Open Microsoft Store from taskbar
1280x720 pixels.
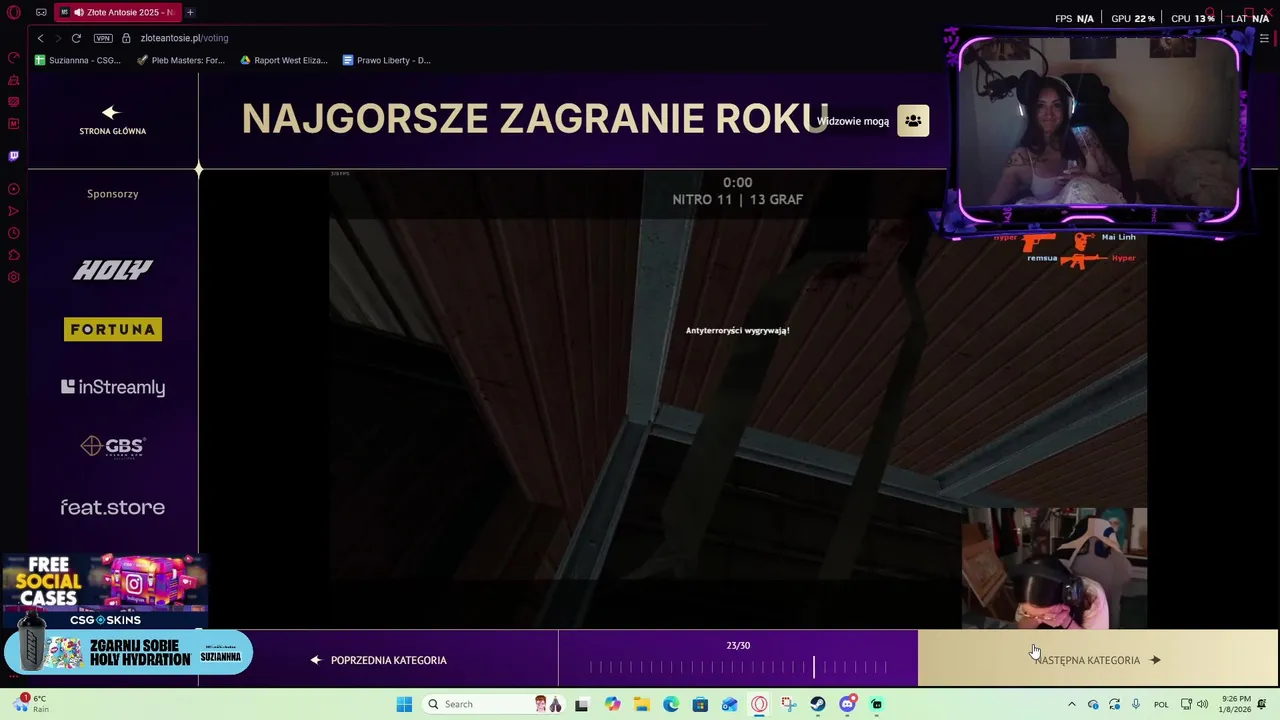(700, 704)
